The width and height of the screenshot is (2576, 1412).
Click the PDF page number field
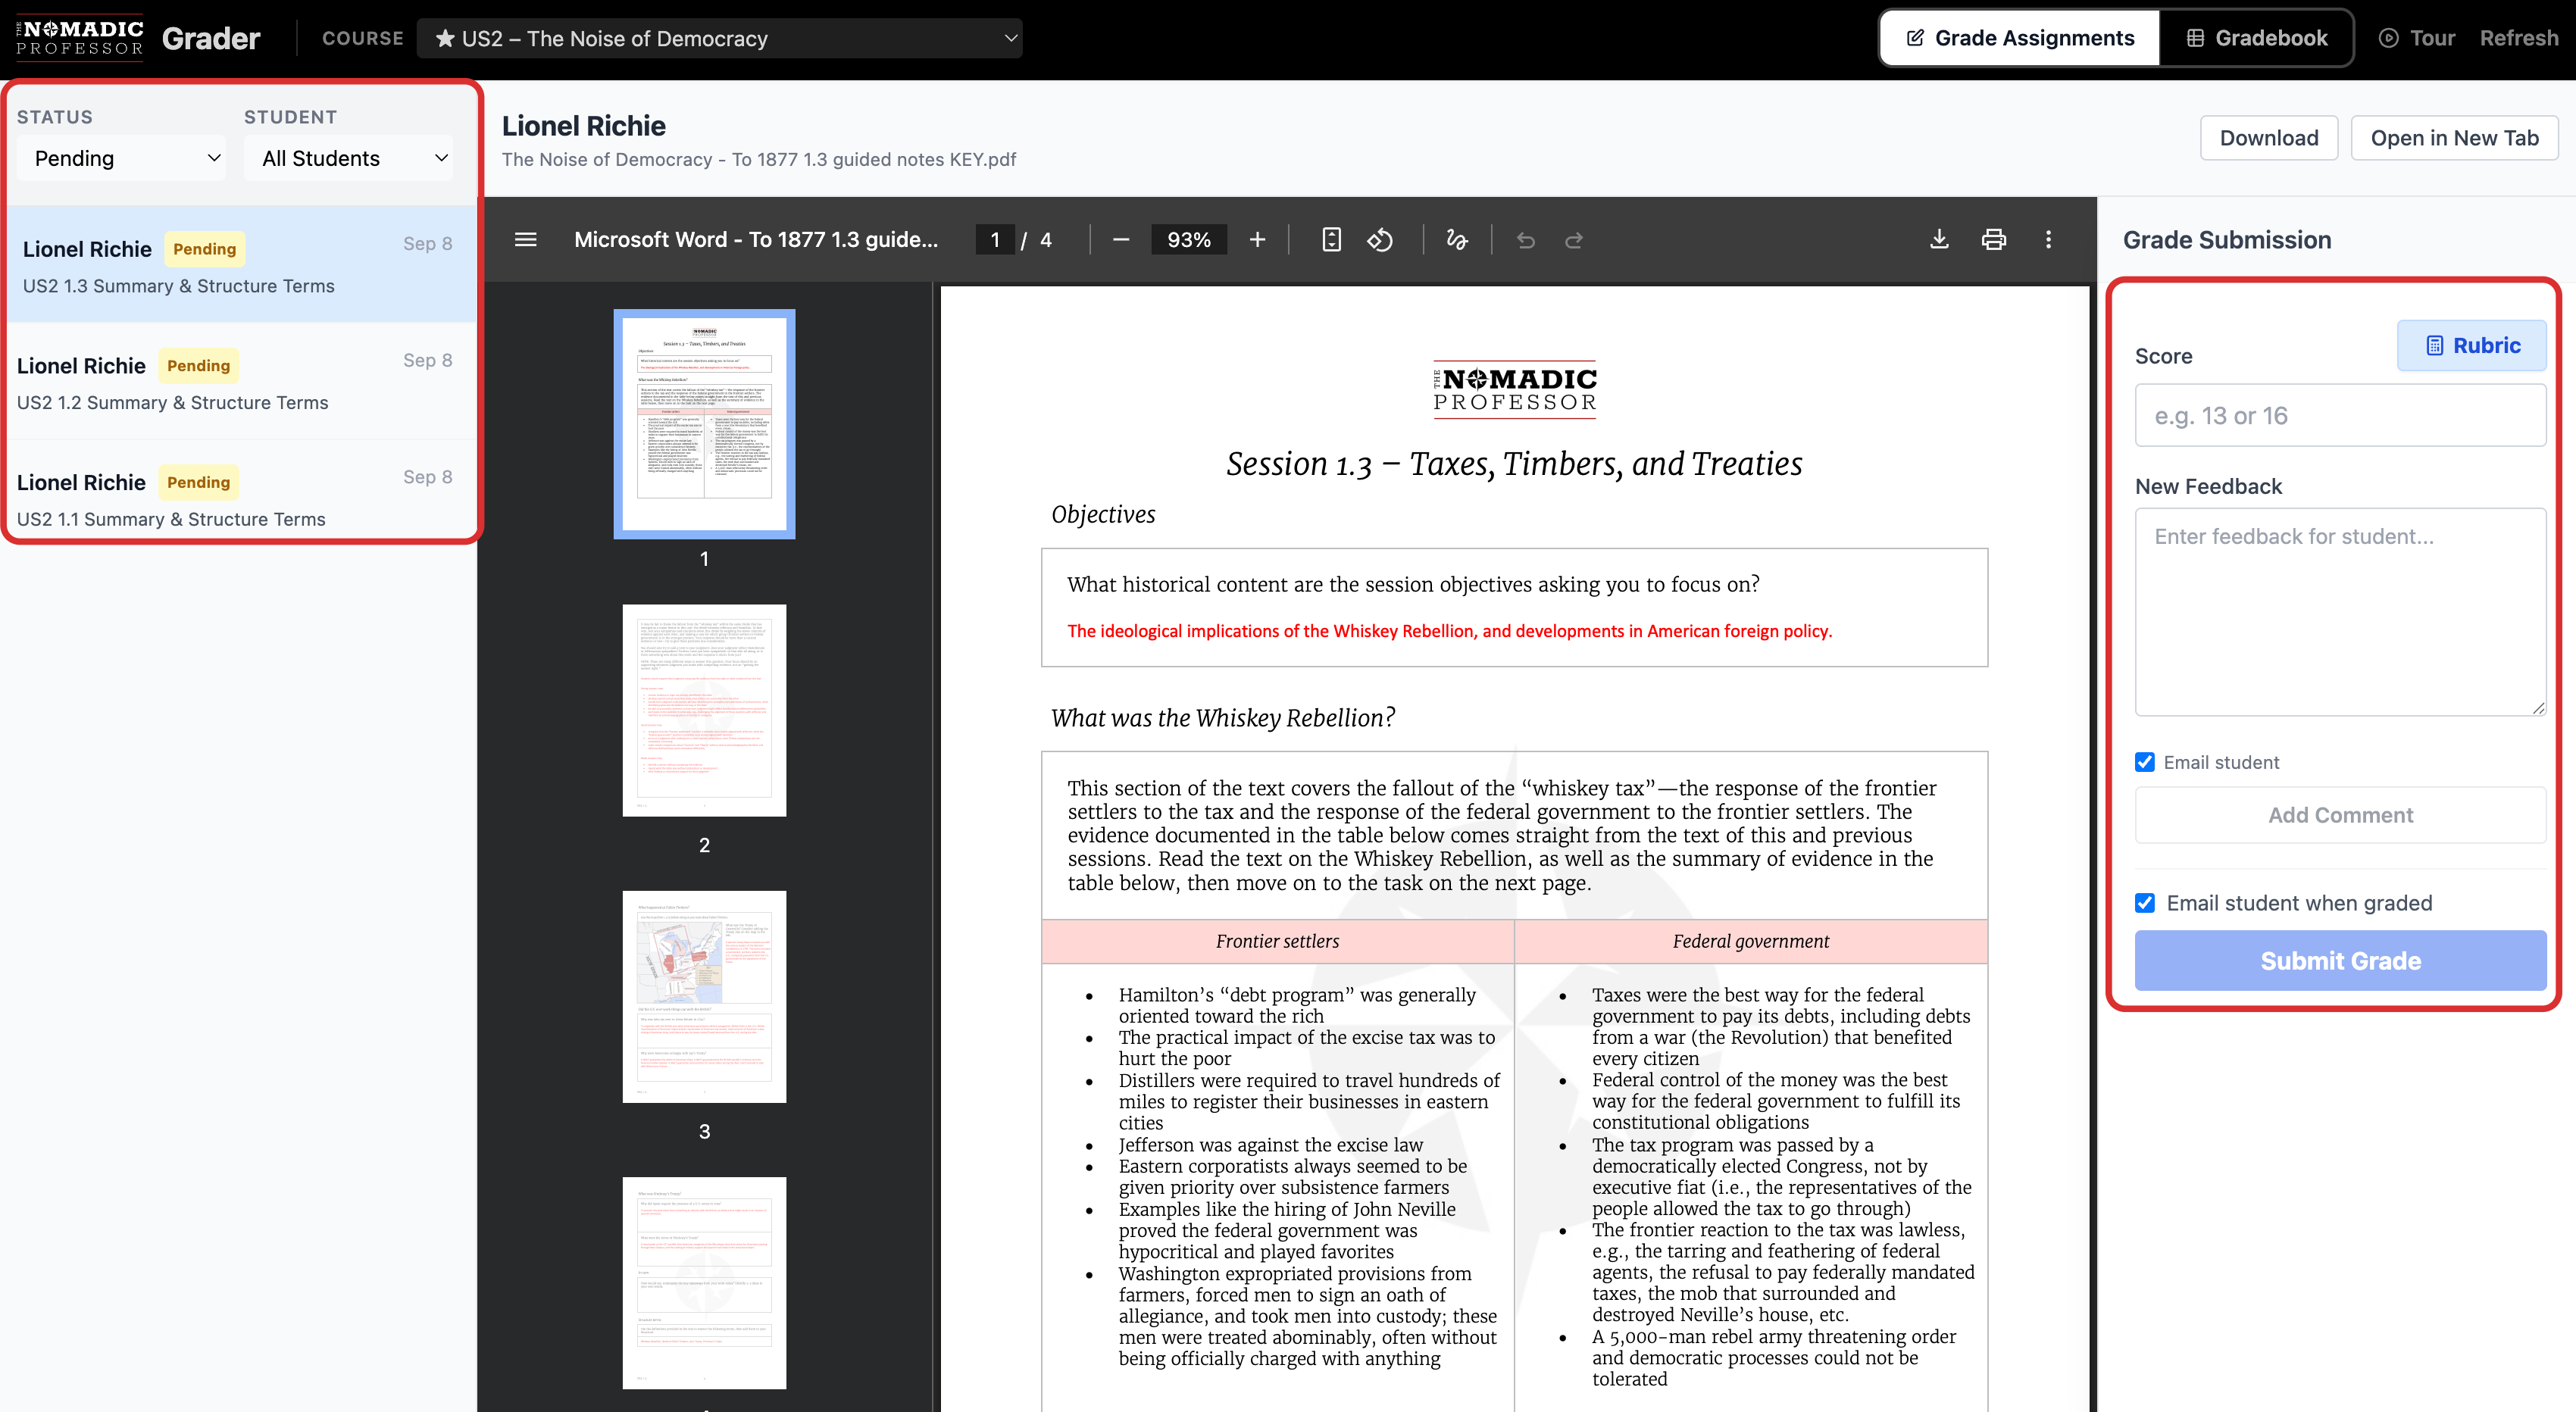click(994, 239)
